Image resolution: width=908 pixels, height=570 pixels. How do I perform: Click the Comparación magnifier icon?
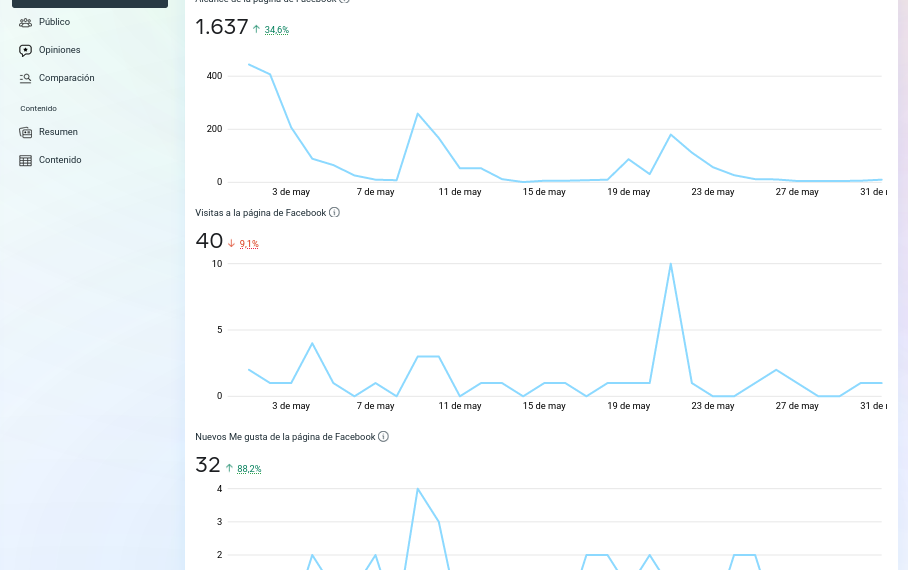point(25,78)
